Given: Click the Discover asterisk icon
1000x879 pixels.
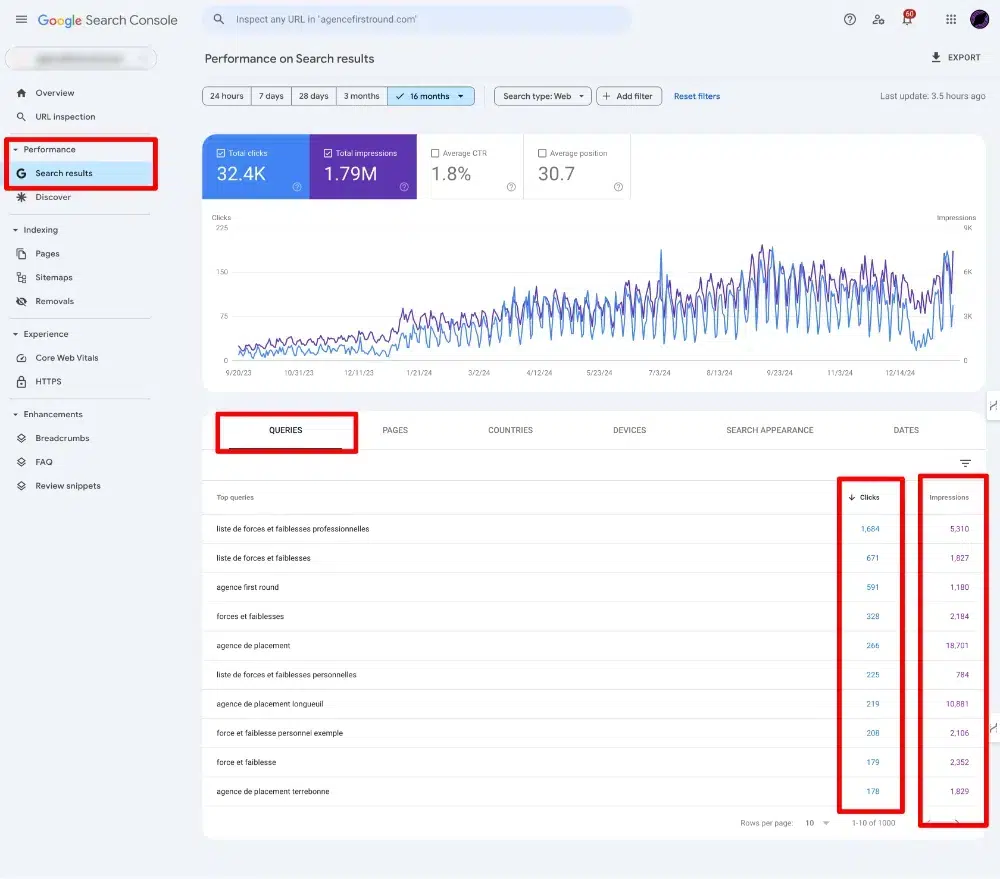Looking at the screenshot, I should (22, 197).
